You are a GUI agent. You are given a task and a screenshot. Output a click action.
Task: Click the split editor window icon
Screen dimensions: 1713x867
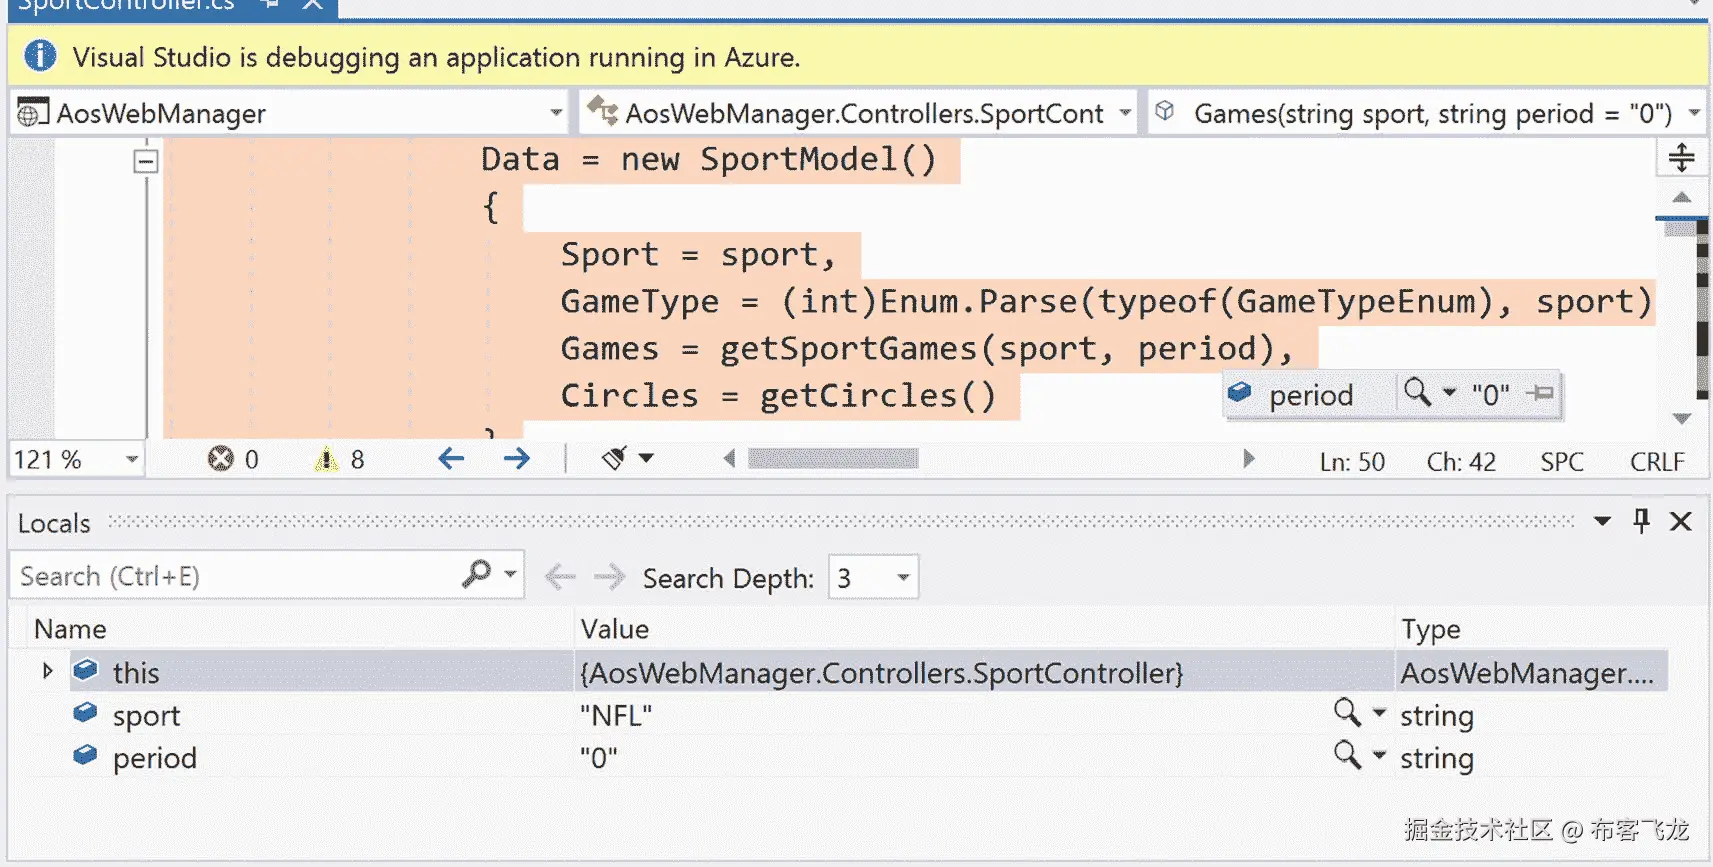1682,158
